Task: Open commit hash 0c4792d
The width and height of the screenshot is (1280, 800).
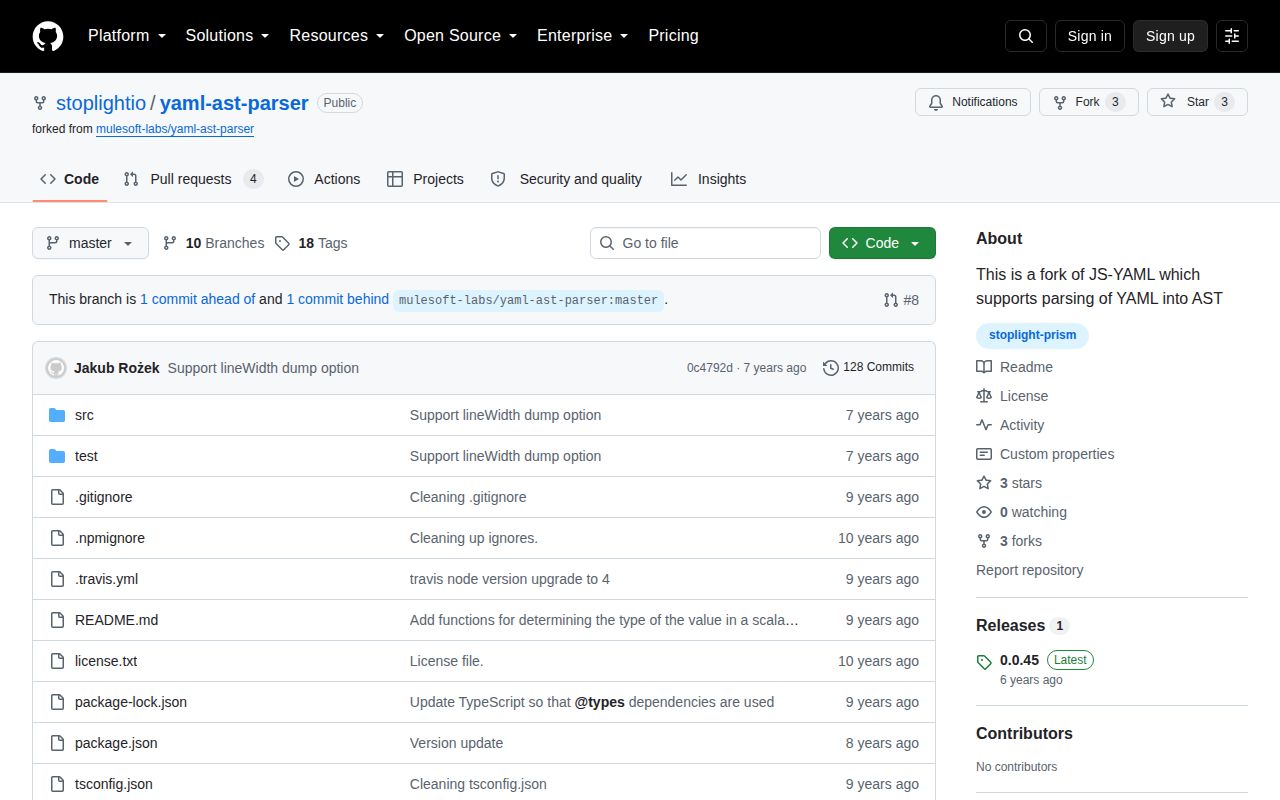Action: click(710, 368)
